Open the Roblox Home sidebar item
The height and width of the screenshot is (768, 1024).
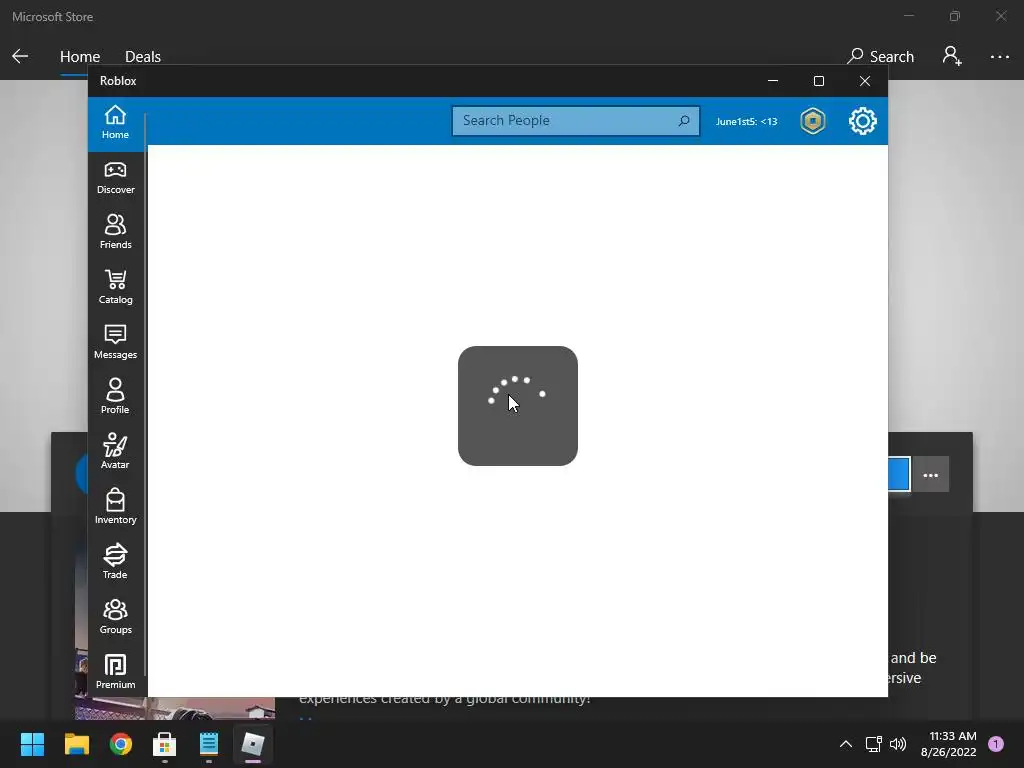[x=116, y=123]
